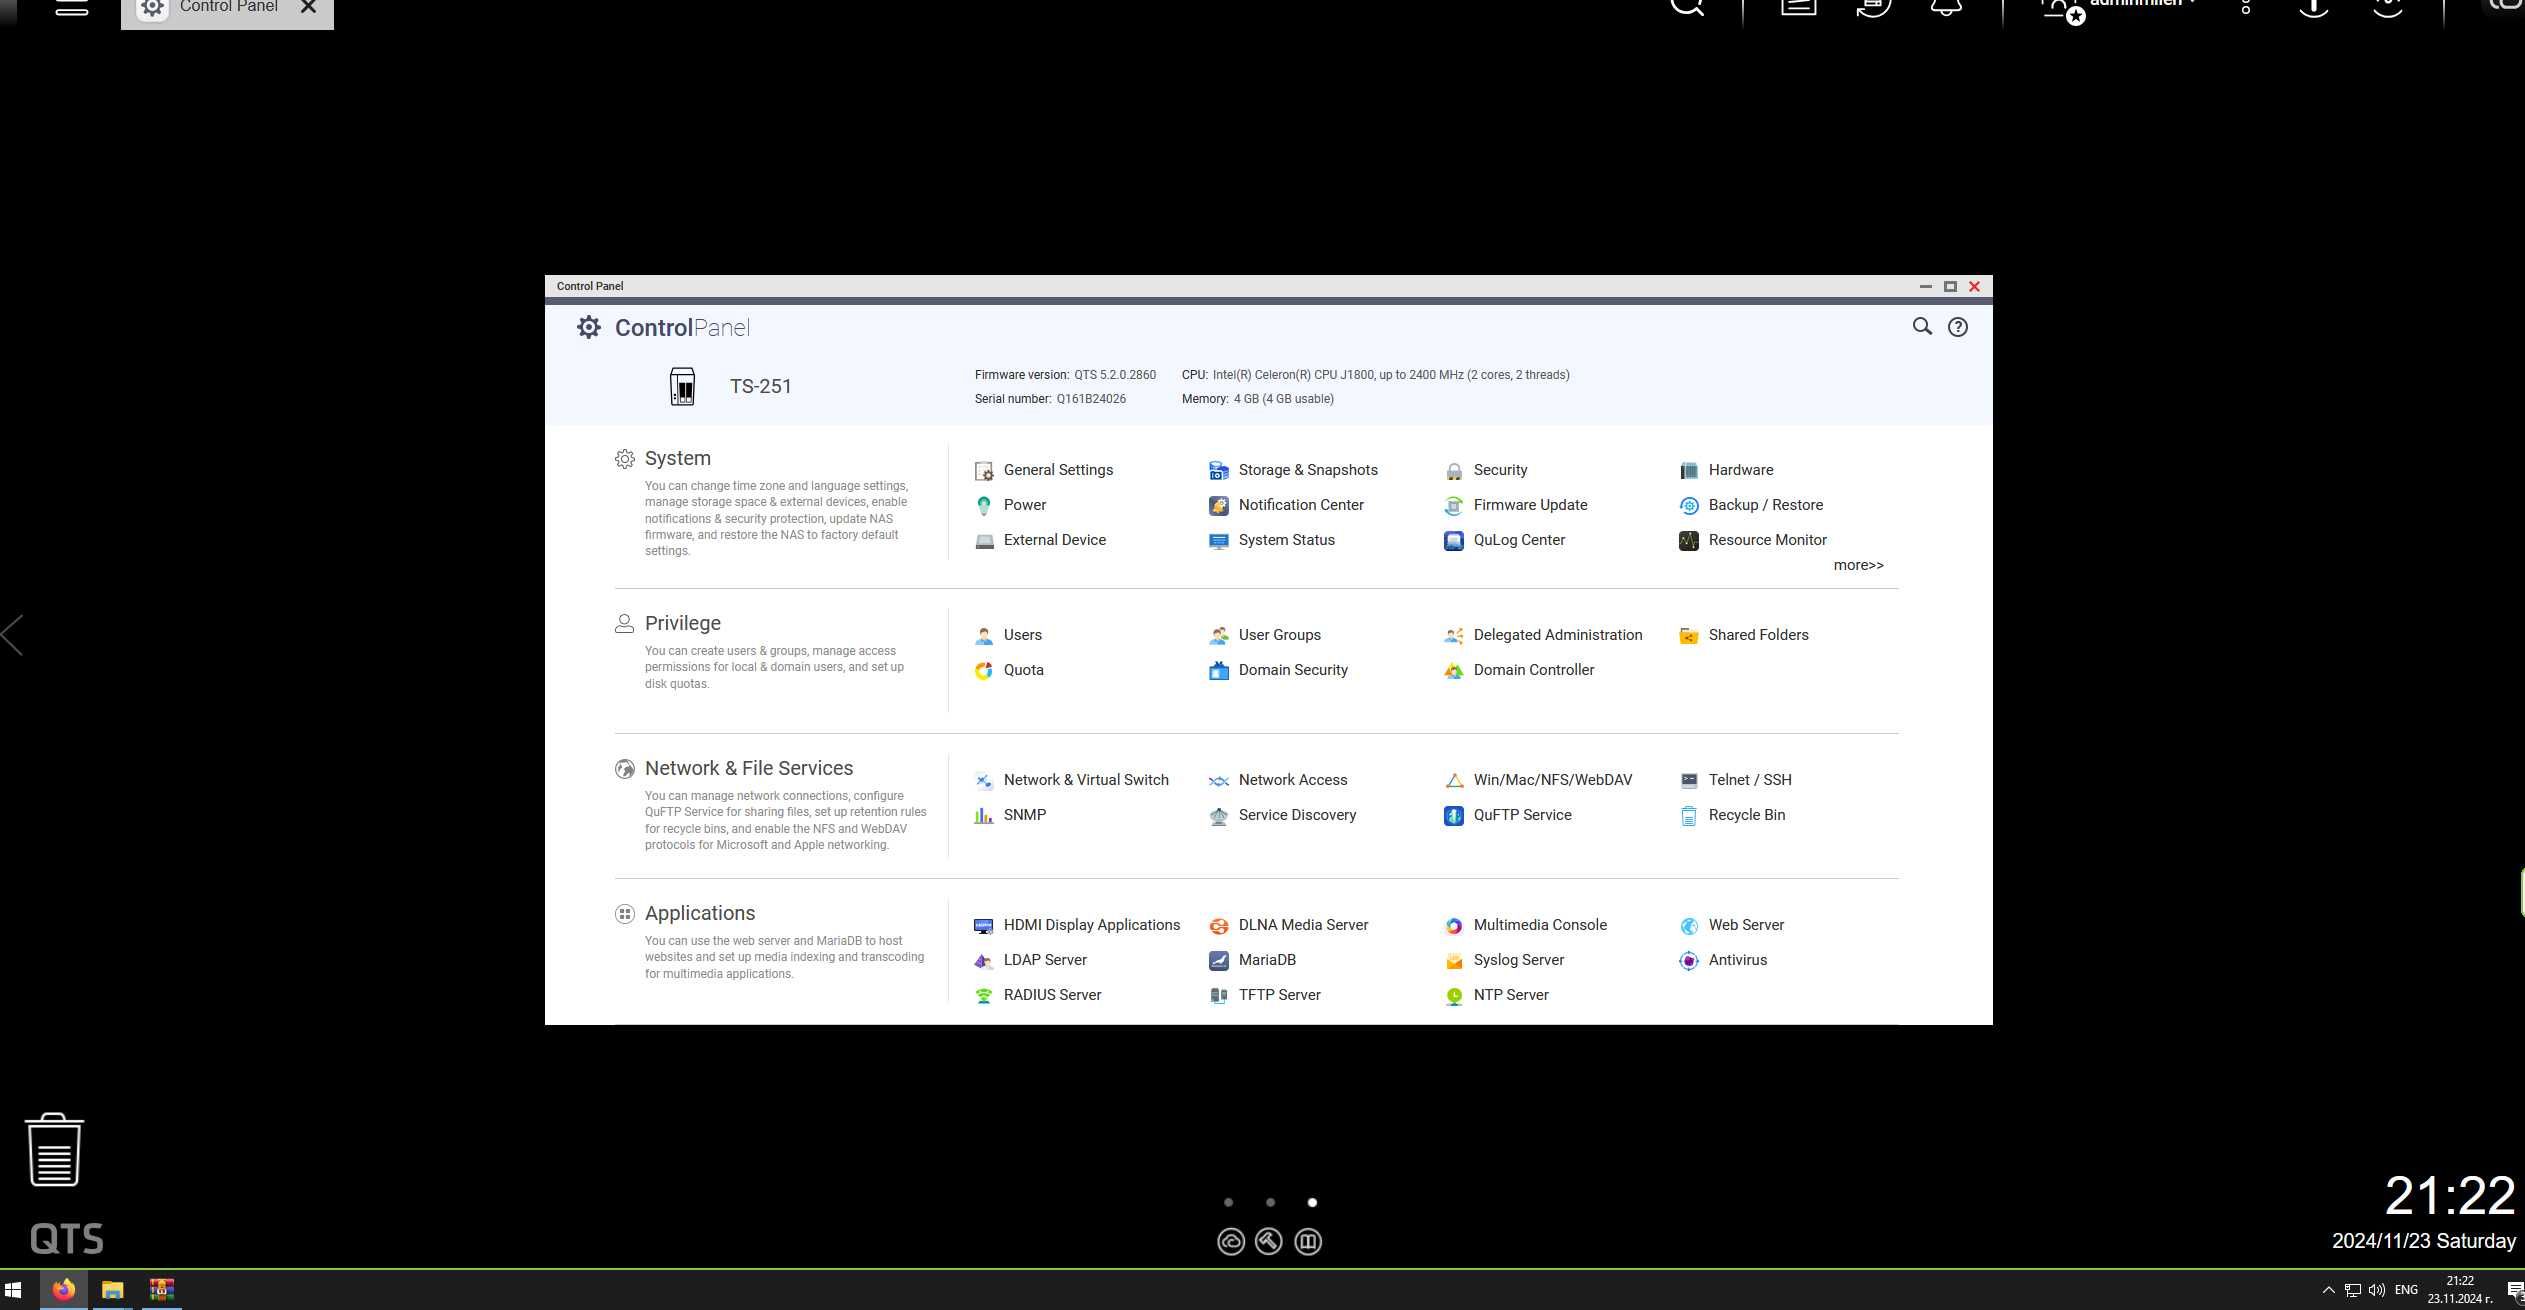Screen dimensions: 2525x1310
Task: Open Service Discovery
Action: coord(1282,815)
